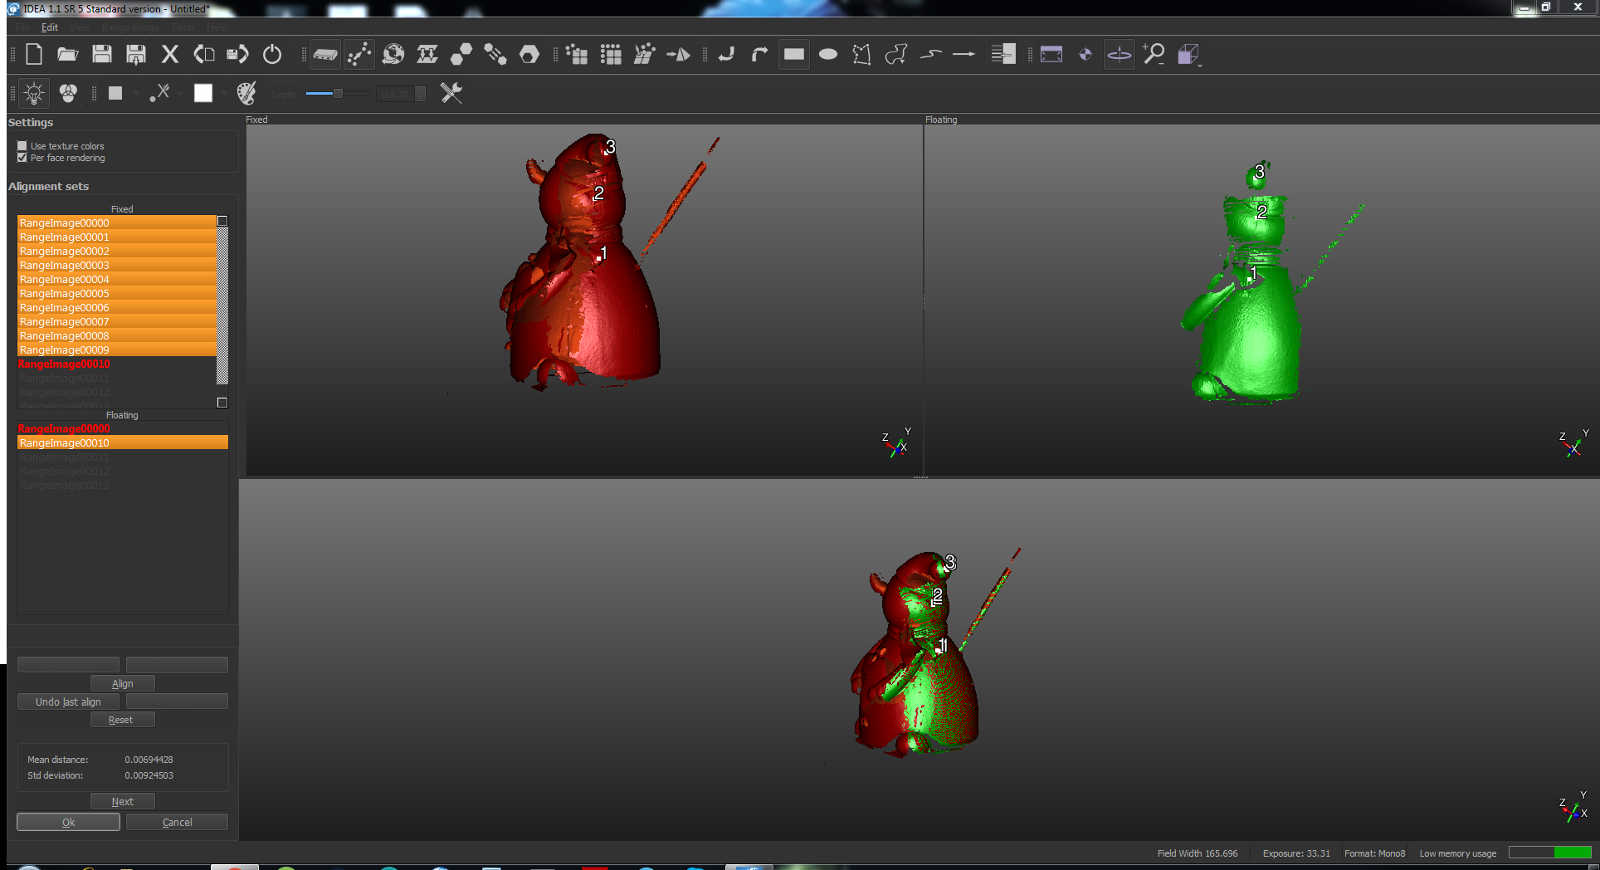Open a project with the folder icon
1600x870 pixels.
click(67, 54)
